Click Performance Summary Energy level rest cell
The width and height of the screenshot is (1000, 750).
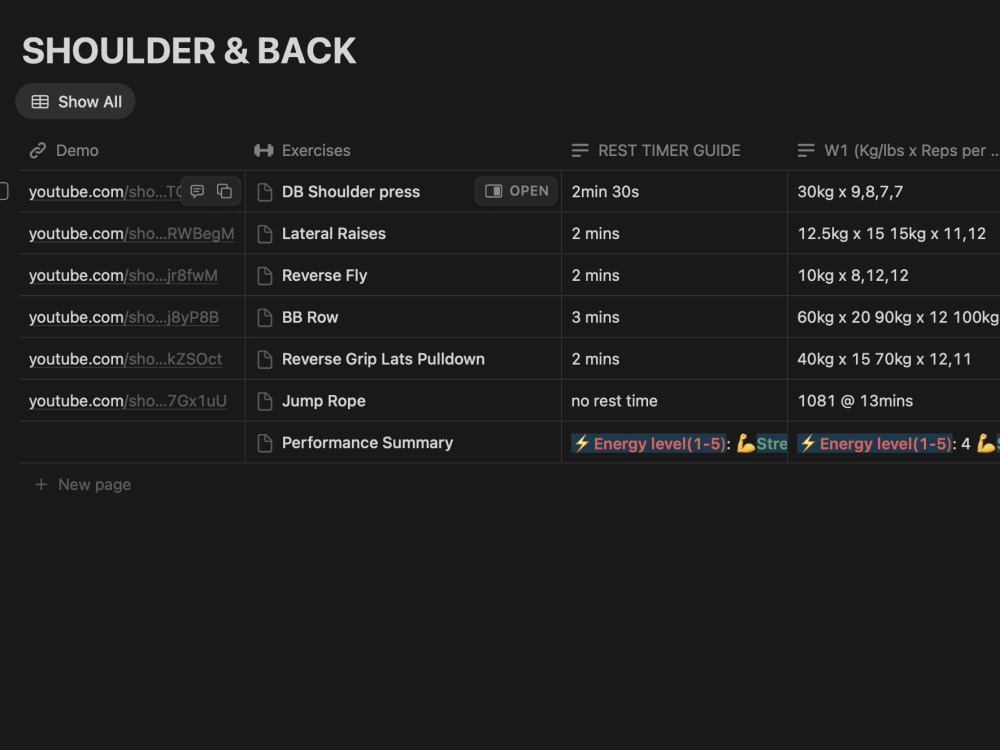674,443
